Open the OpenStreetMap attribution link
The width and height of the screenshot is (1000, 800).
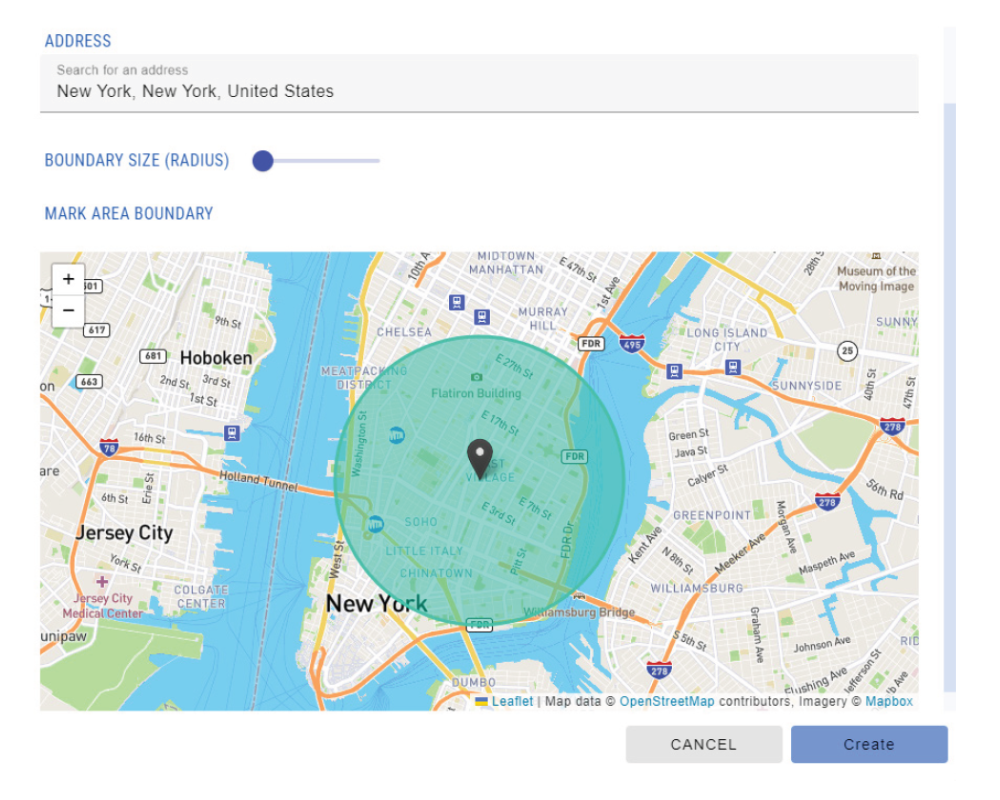click(x=666, y=702)
